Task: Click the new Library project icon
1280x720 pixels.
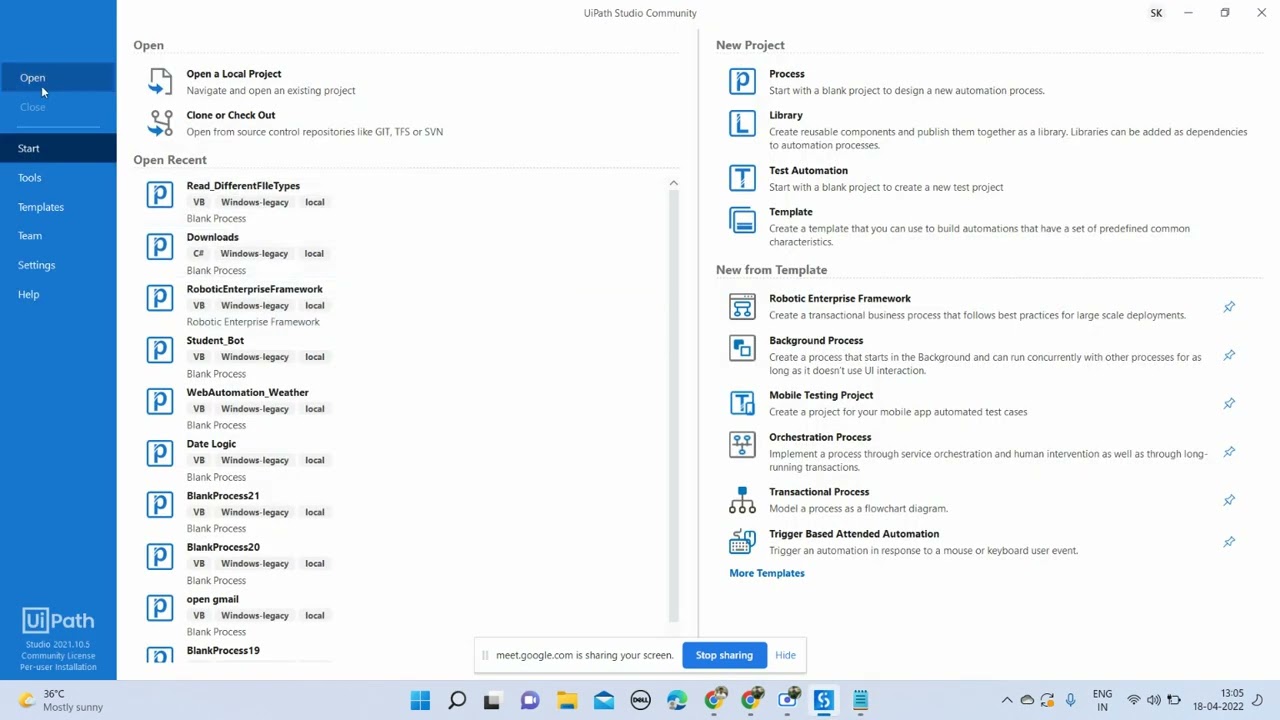Action: 742,123
